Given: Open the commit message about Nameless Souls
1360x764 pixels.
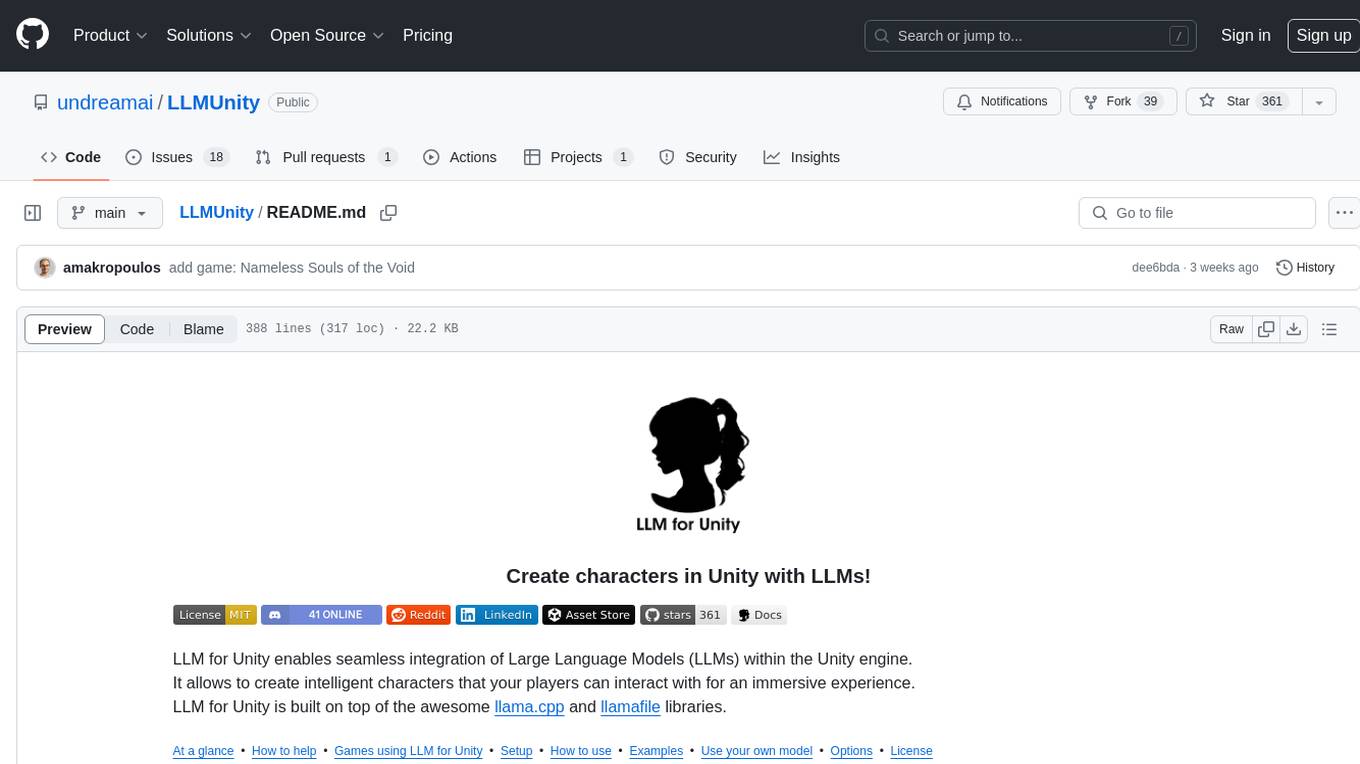Looking at the screenshot, I should point(292,268).
